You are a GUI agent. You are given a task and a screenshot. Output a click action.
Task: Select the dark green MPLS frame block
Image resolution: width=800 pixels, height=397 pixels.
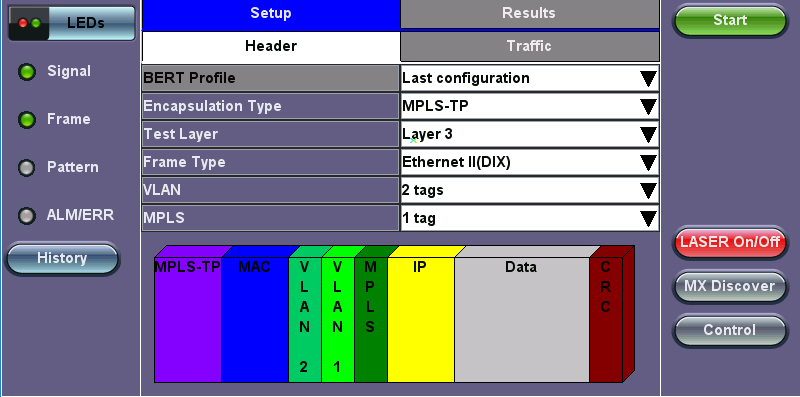[x=371, y=319]
